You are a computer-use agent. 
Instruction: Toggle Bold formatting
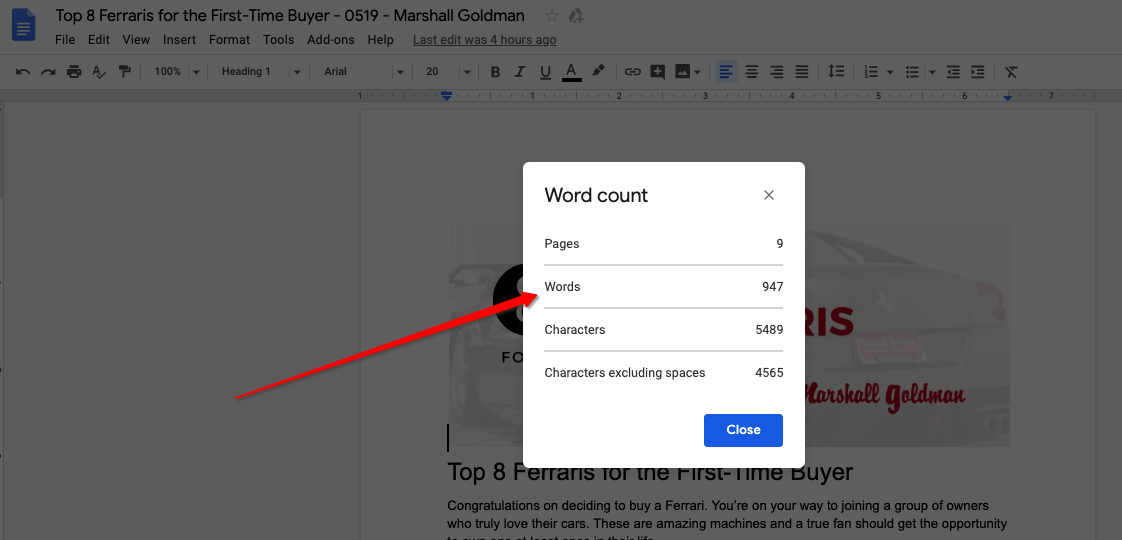tap(494, 72)
